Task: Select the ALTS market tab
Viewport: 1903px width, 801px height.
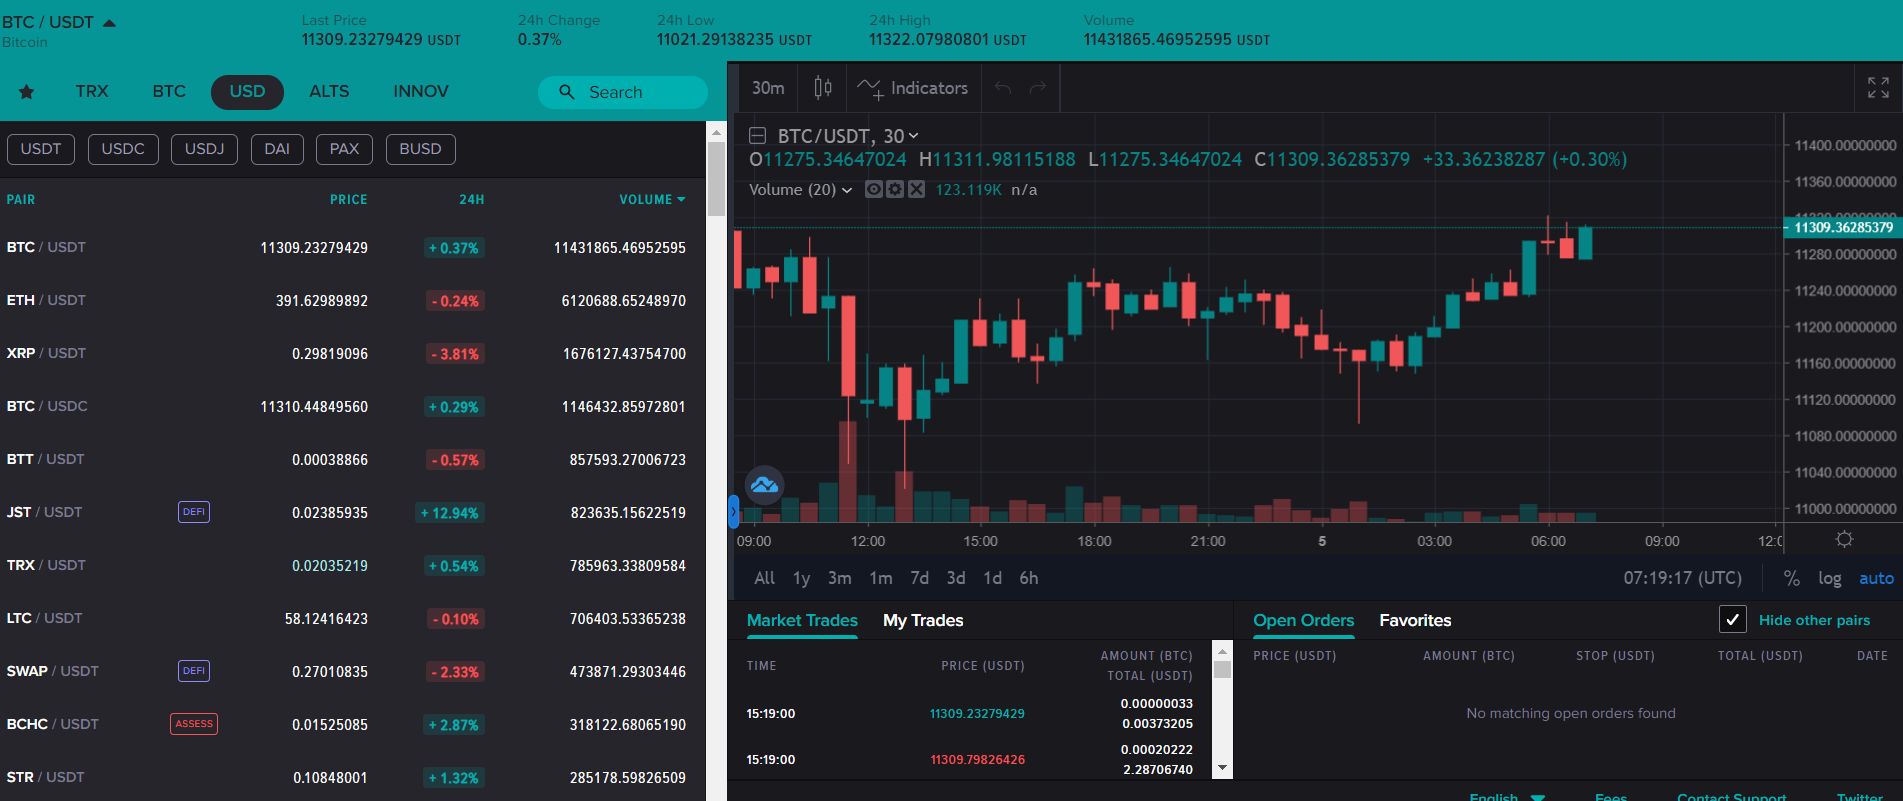Action: pyautogui.click(x=329, y=92)
